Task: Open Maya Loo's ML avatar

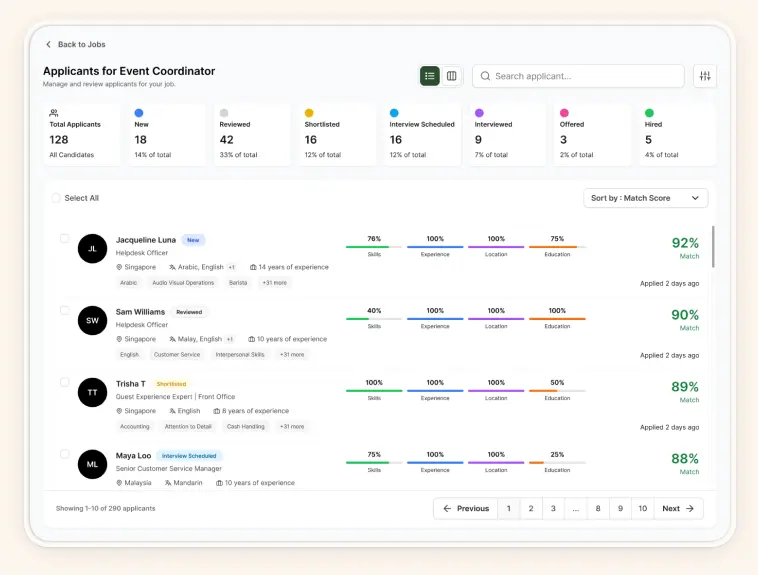Action: [92, 464]
